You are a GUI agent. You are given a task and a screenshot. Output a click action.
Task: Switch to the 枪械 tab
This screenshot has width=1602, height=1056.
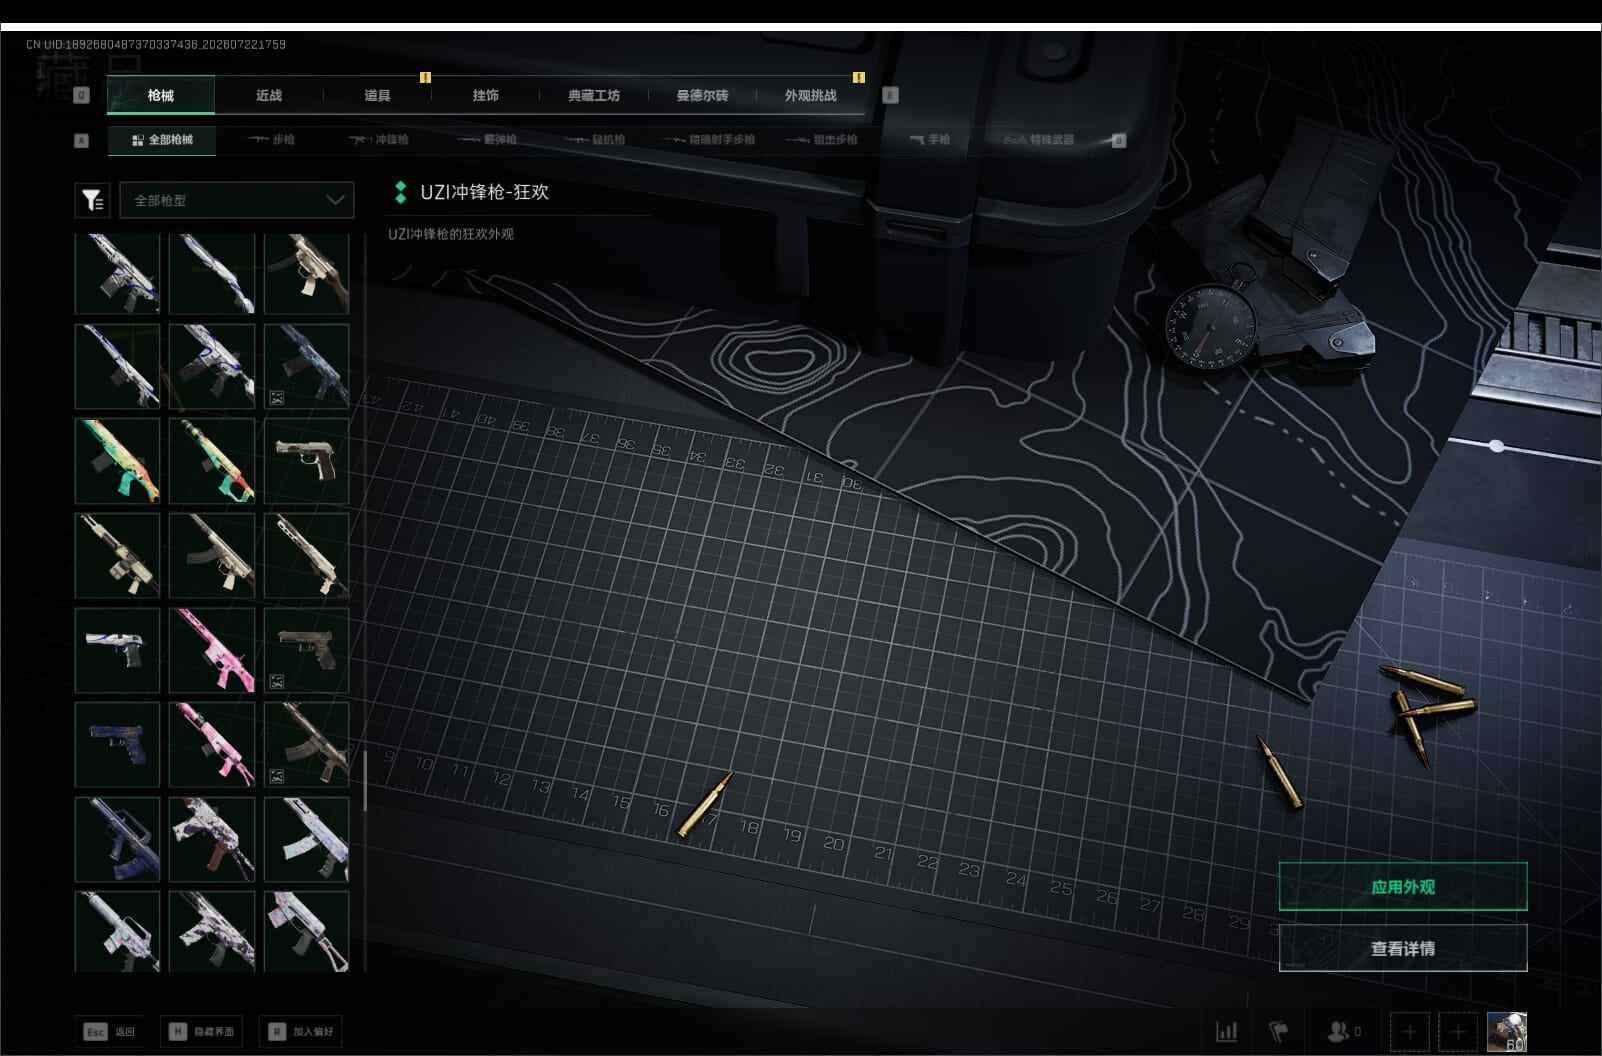click(x=160, y=95)
